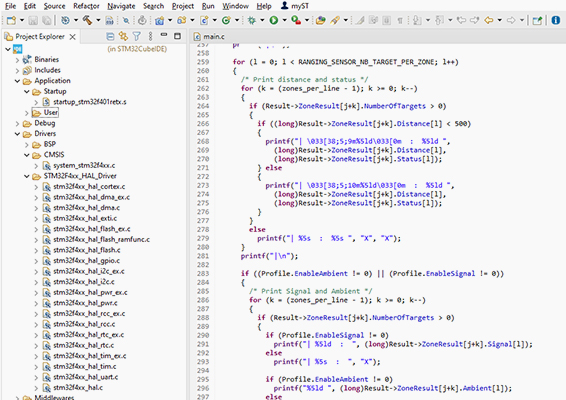Click the build target gear icon
Image resolution: width=566 pixels, height=400 pixels.
(65, 20)
